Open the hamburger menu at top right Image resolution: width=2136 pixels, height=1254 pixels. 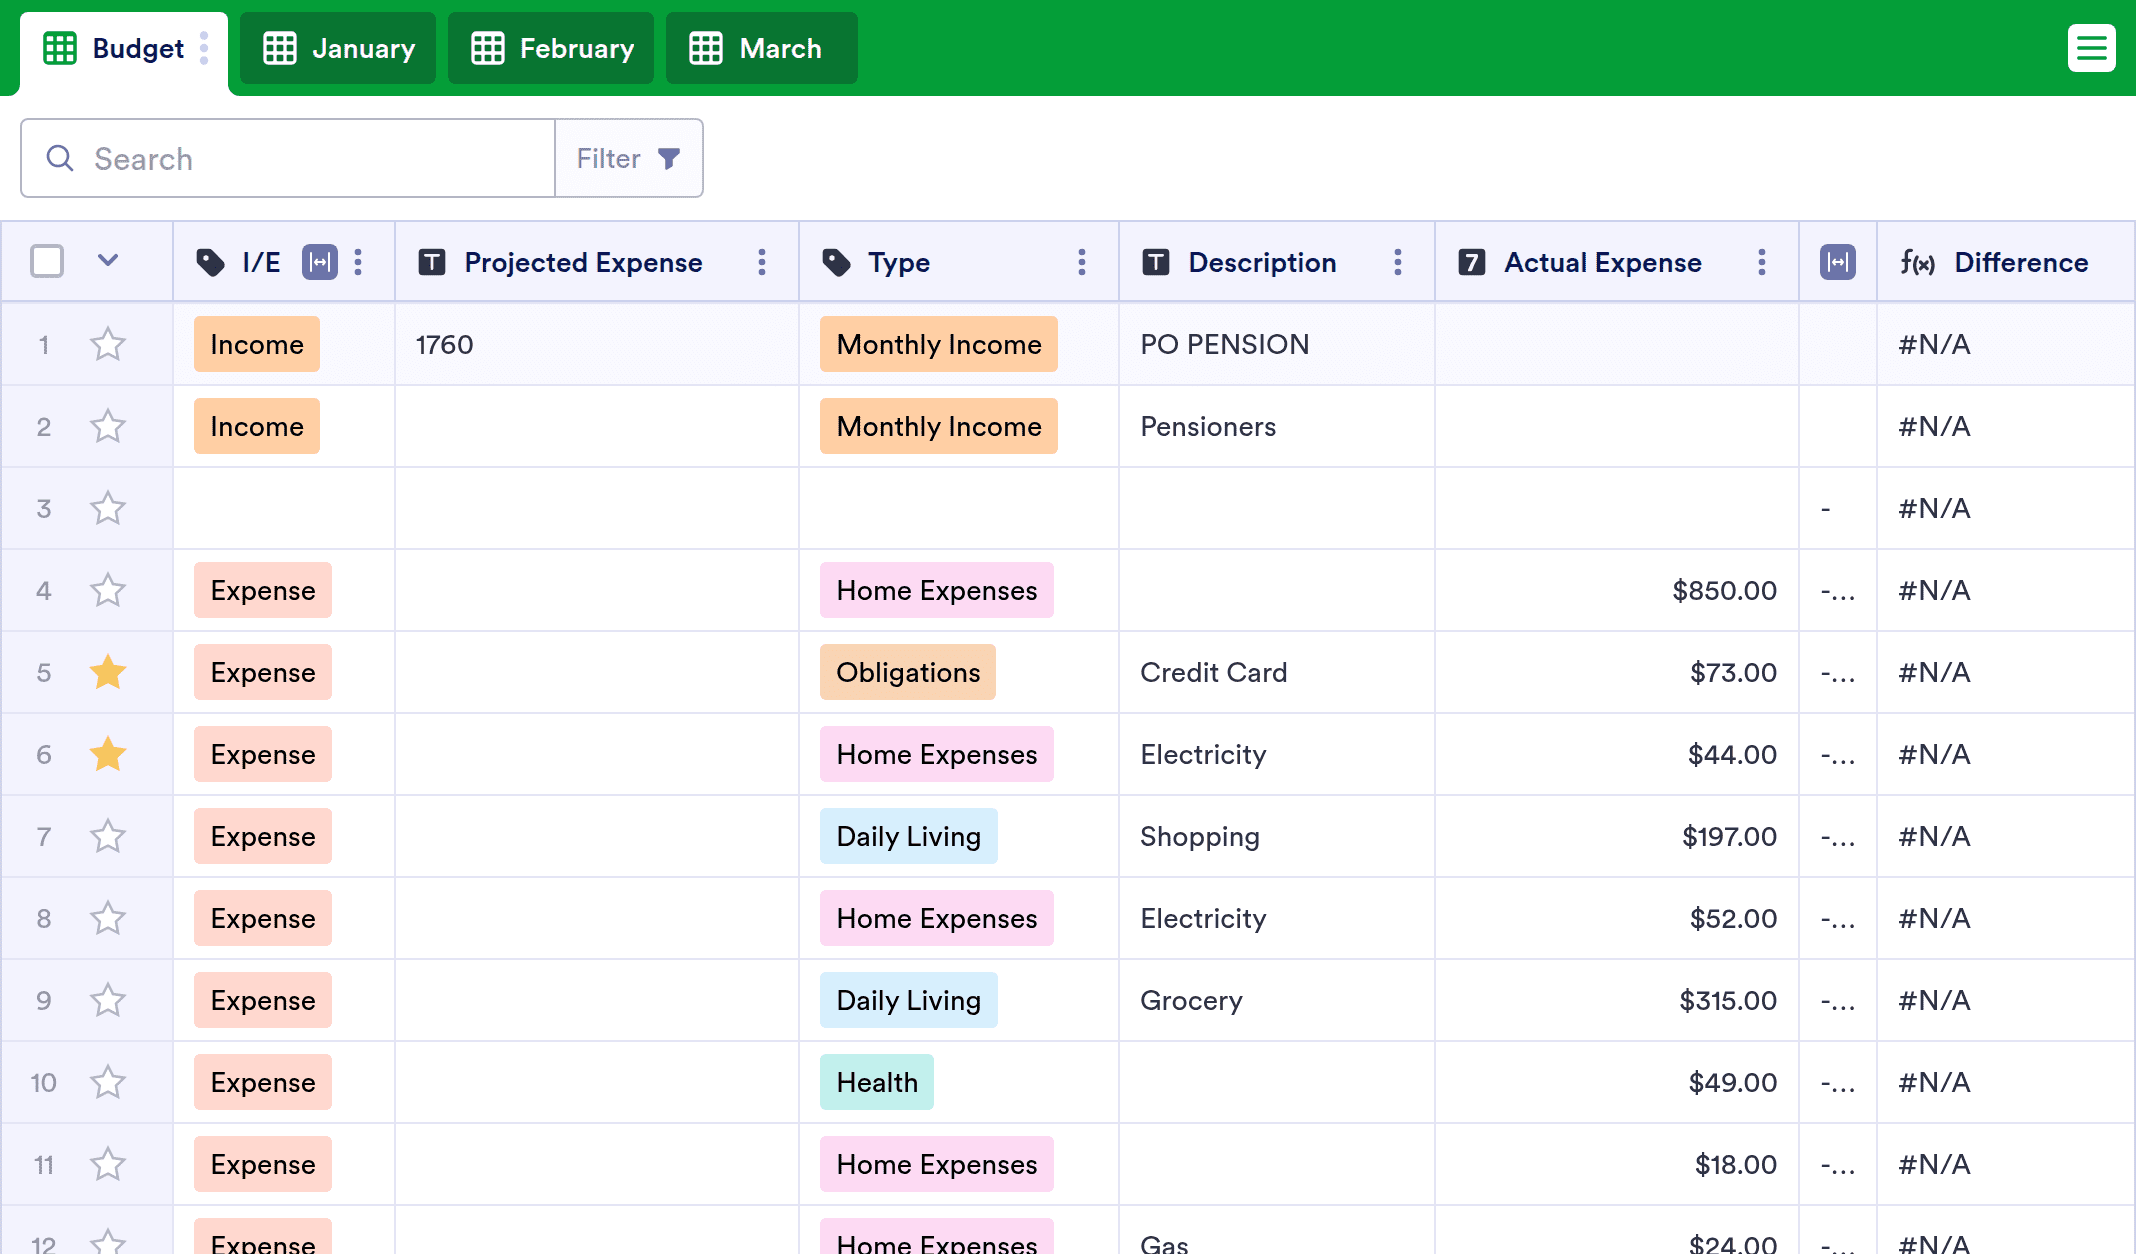coord(2091,48)
